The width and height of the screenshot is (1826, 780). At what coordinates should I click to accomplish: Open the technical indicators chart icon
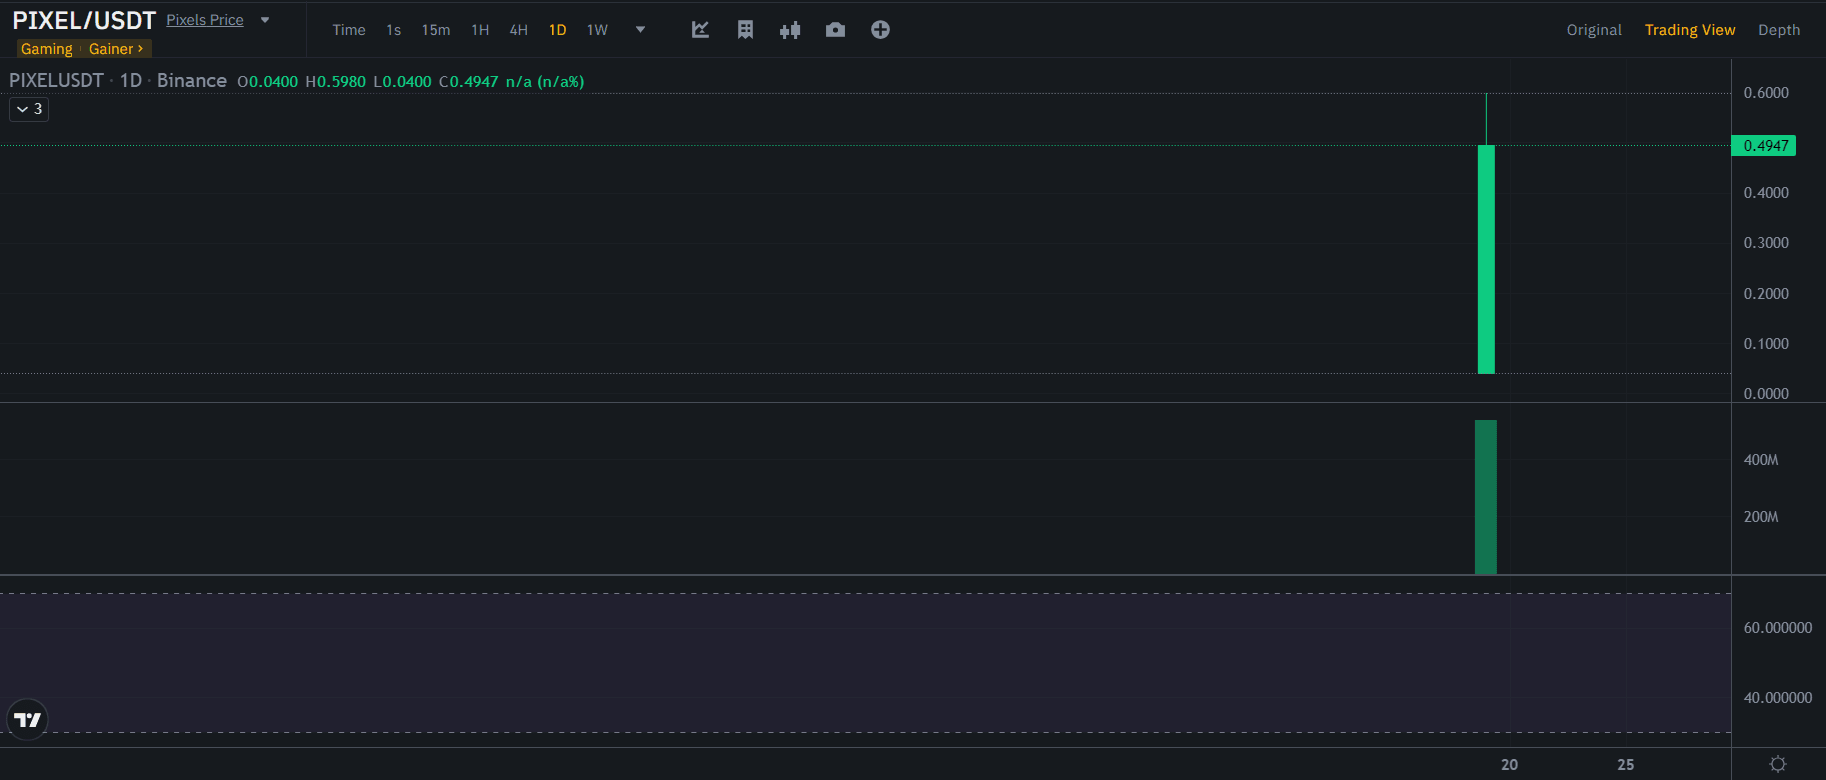700,30
